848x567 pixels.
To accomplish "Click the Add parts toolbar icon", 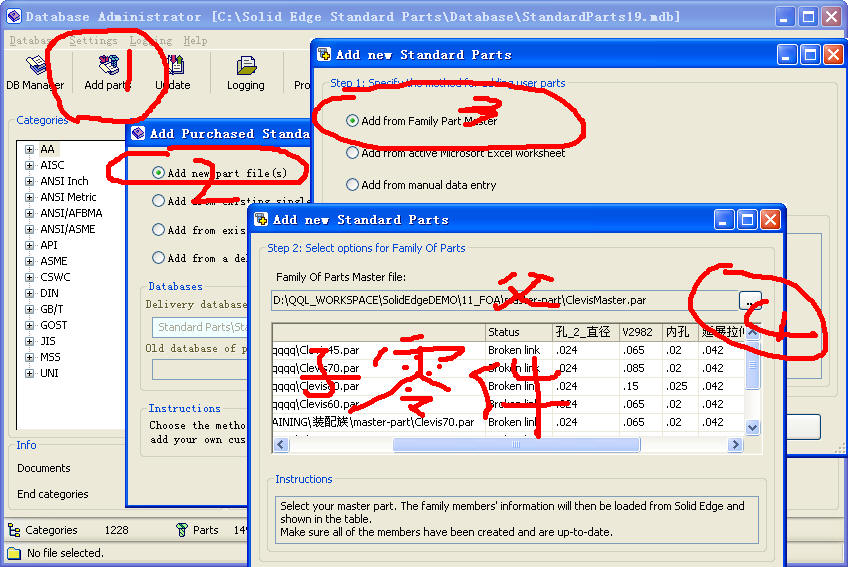I will pos(109,65).
